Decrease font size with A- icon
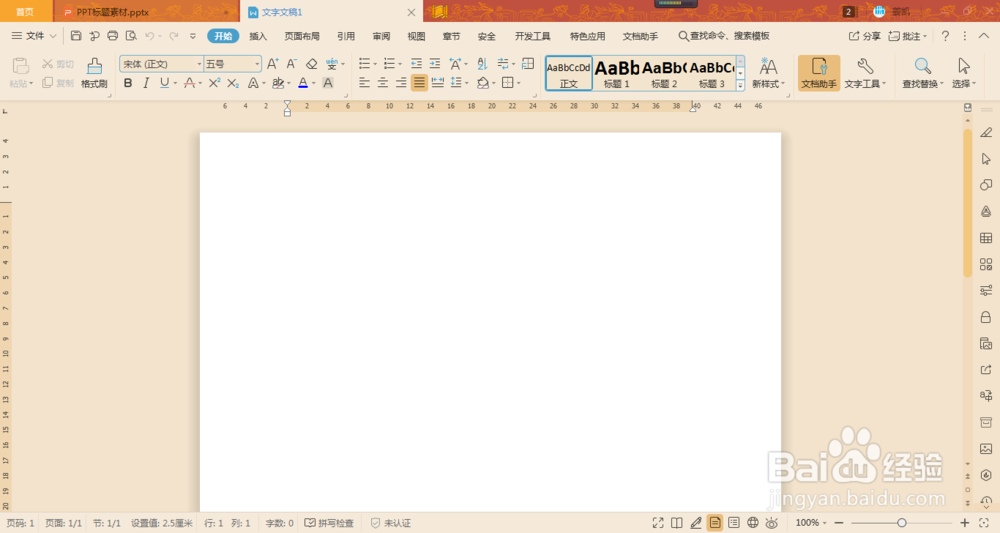This screenshot has height=533, width=1000. tap(291, 64)
